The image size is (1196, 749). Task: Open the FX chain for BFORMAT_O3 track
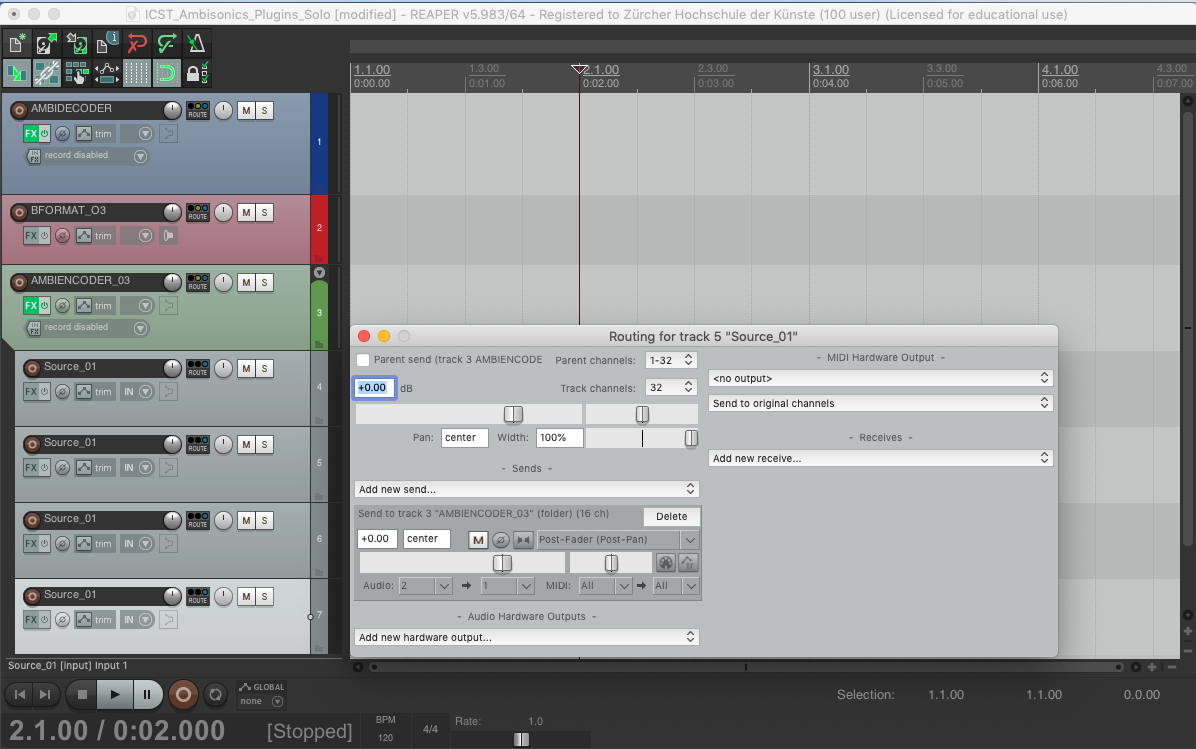pyautogui.click(x=31, y=236)
